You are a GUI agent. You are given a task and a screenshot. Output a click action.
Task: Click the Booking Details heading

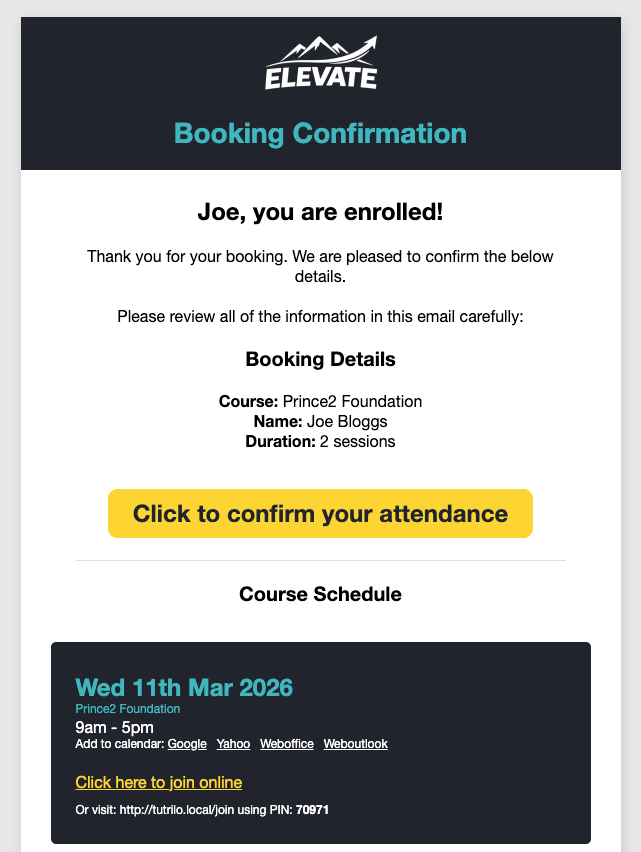click(x=320, y=359)
